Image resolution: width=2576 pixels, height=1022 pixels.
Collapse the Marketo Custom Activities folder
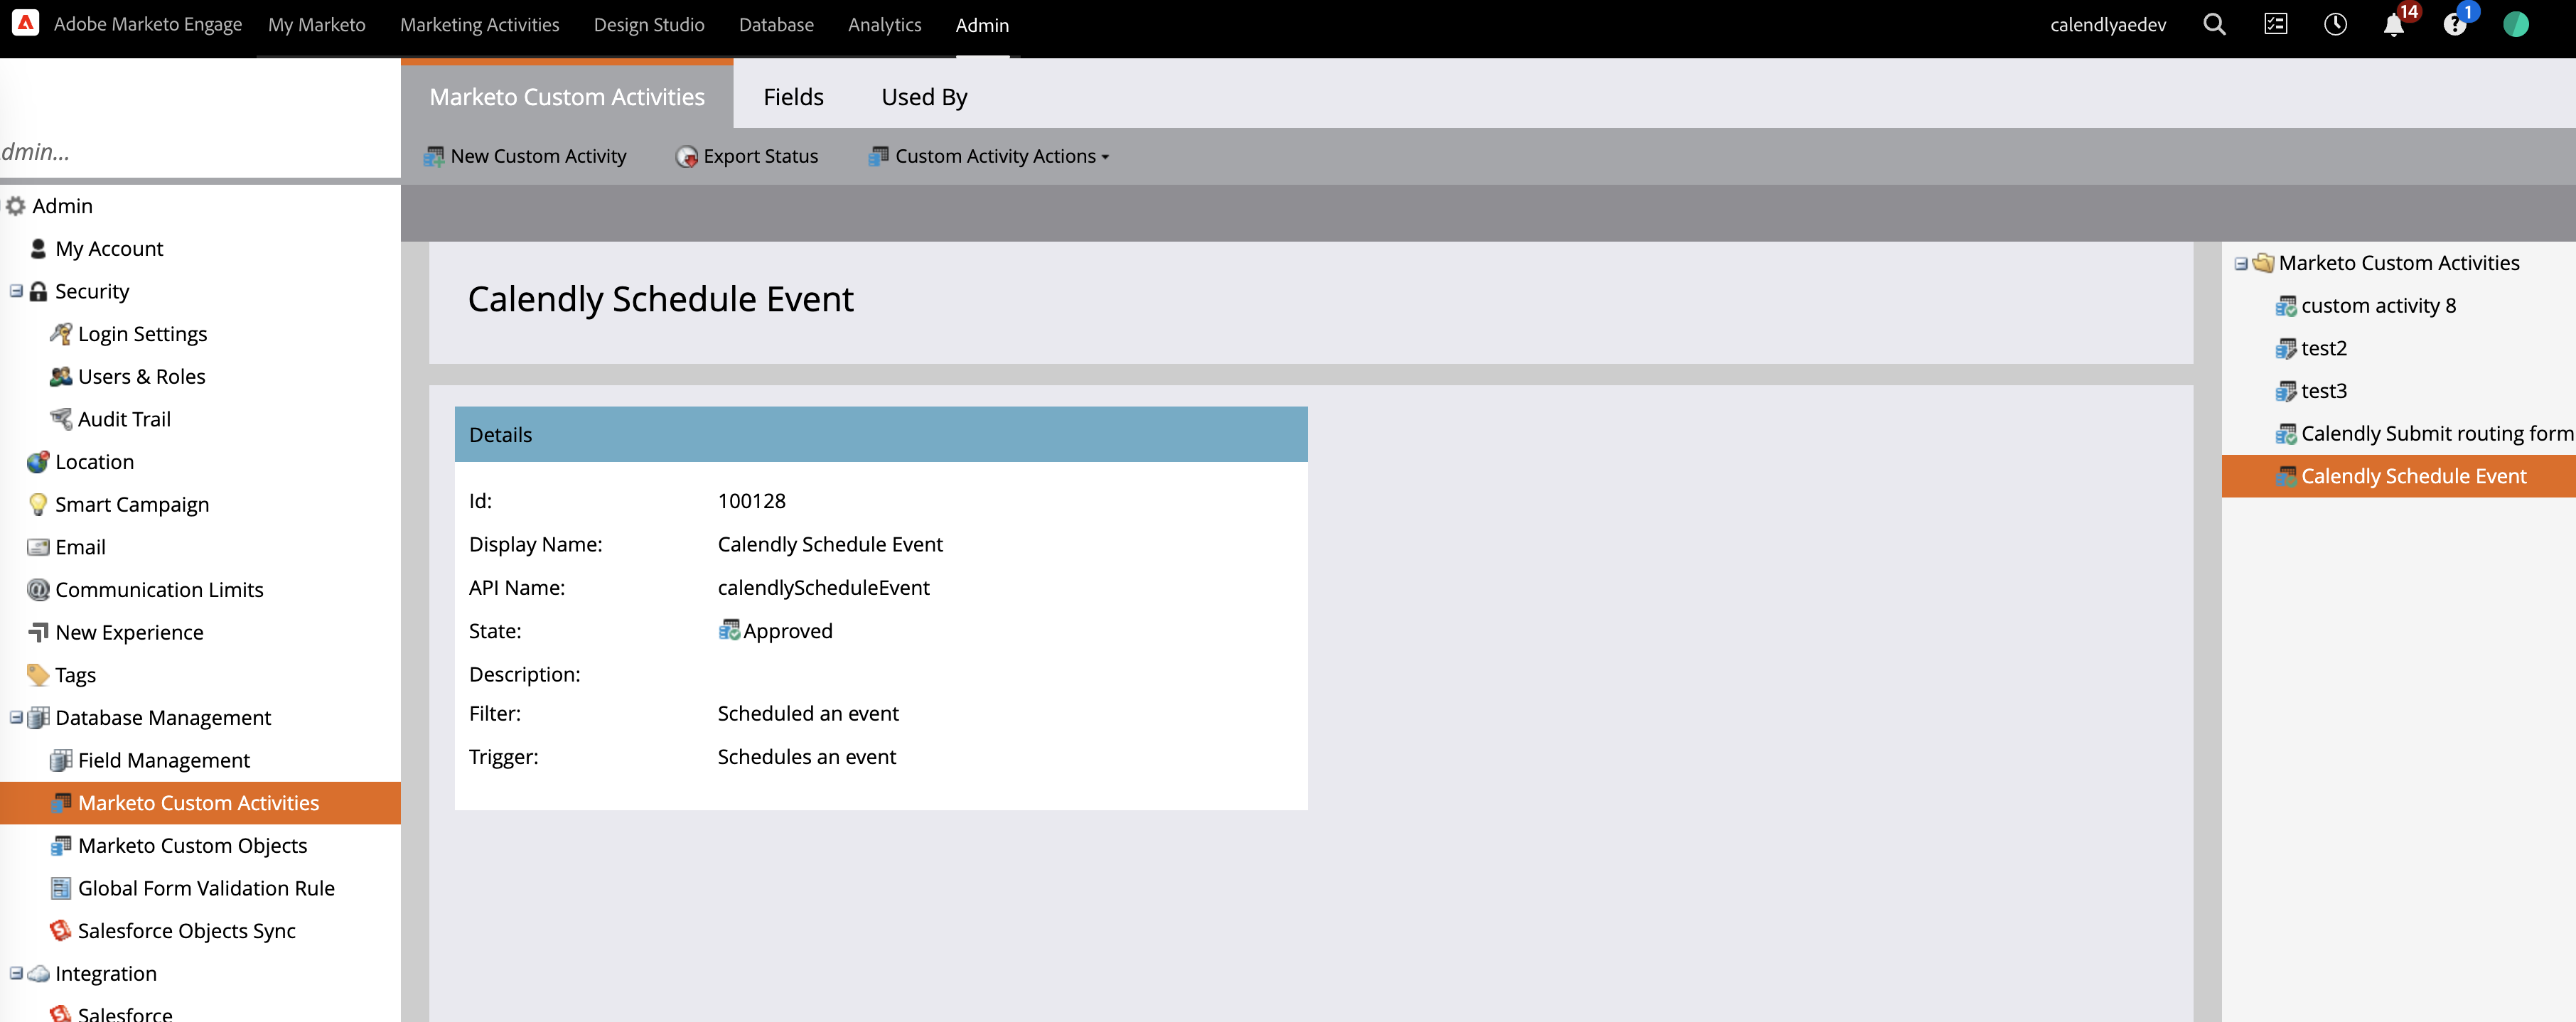pyautogui.click(x=2241, y=263)
